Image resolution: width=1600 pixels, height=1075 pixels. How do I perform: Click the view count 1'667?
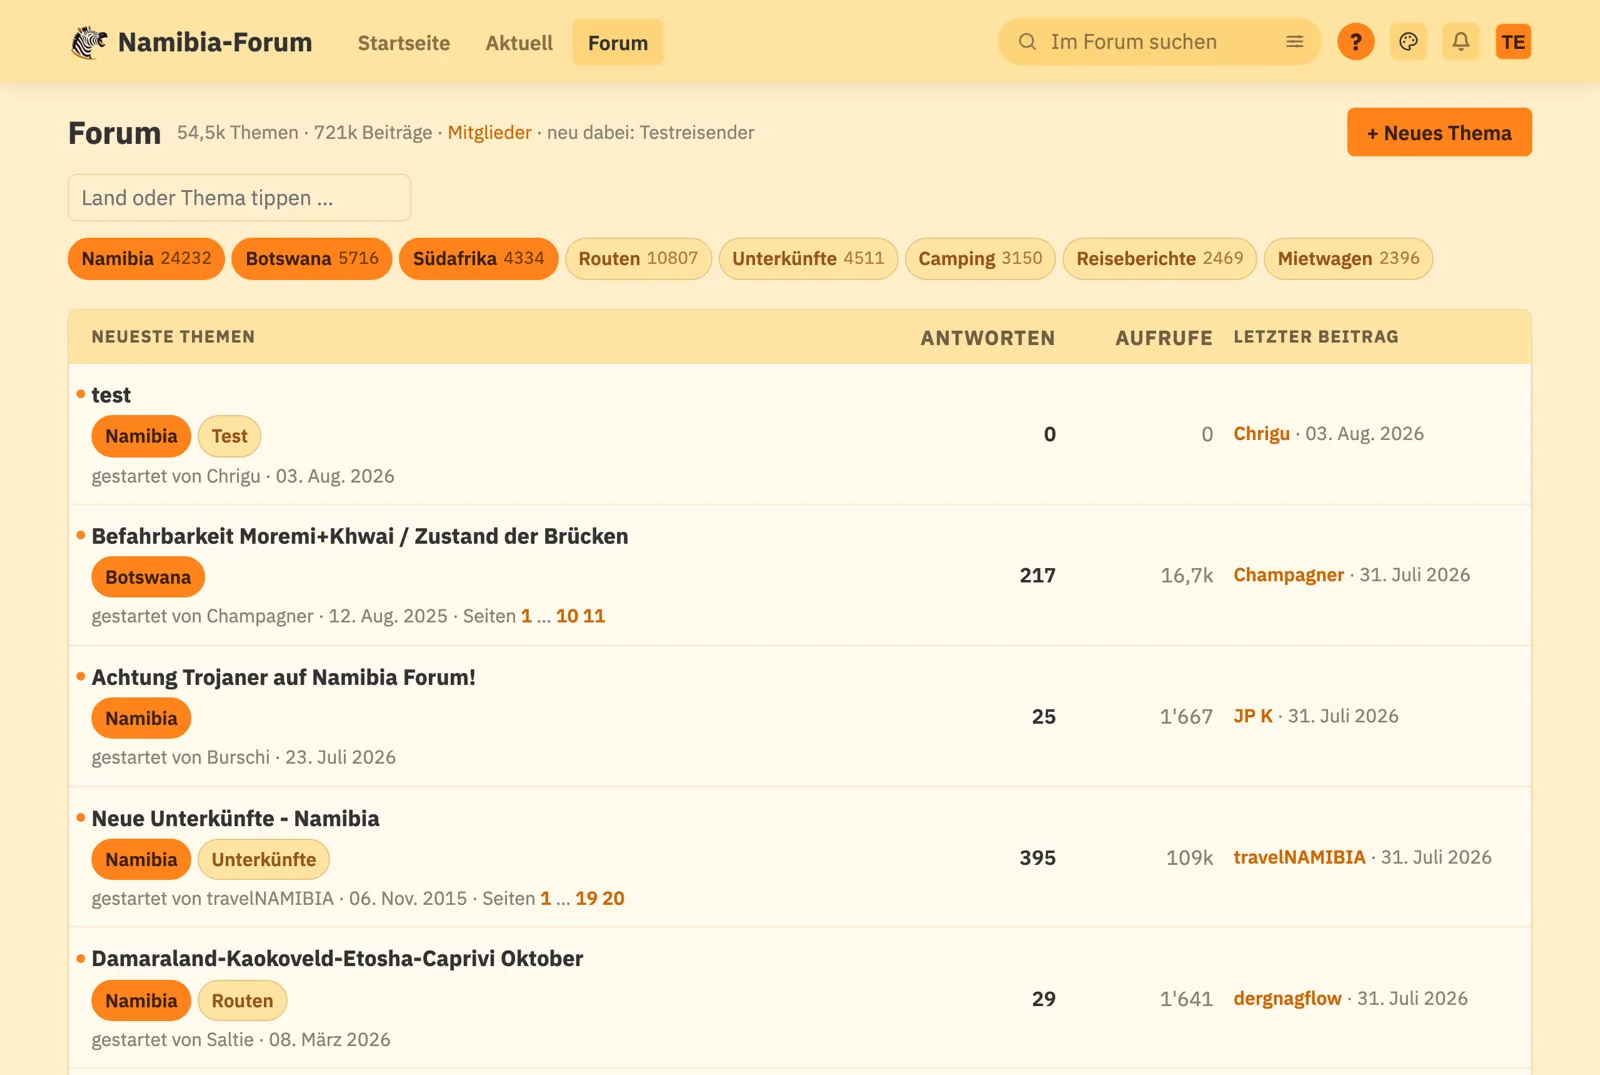[1187, 716]
